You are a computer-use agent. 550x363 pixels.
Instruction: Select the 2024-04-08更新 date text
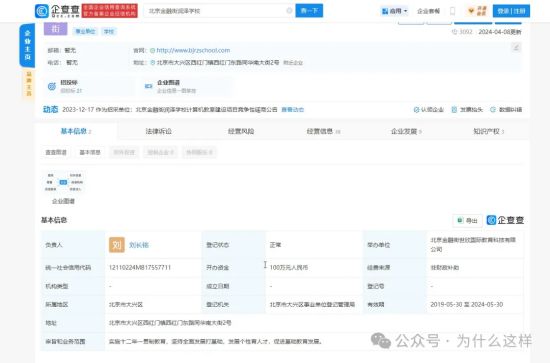[500, 32]
